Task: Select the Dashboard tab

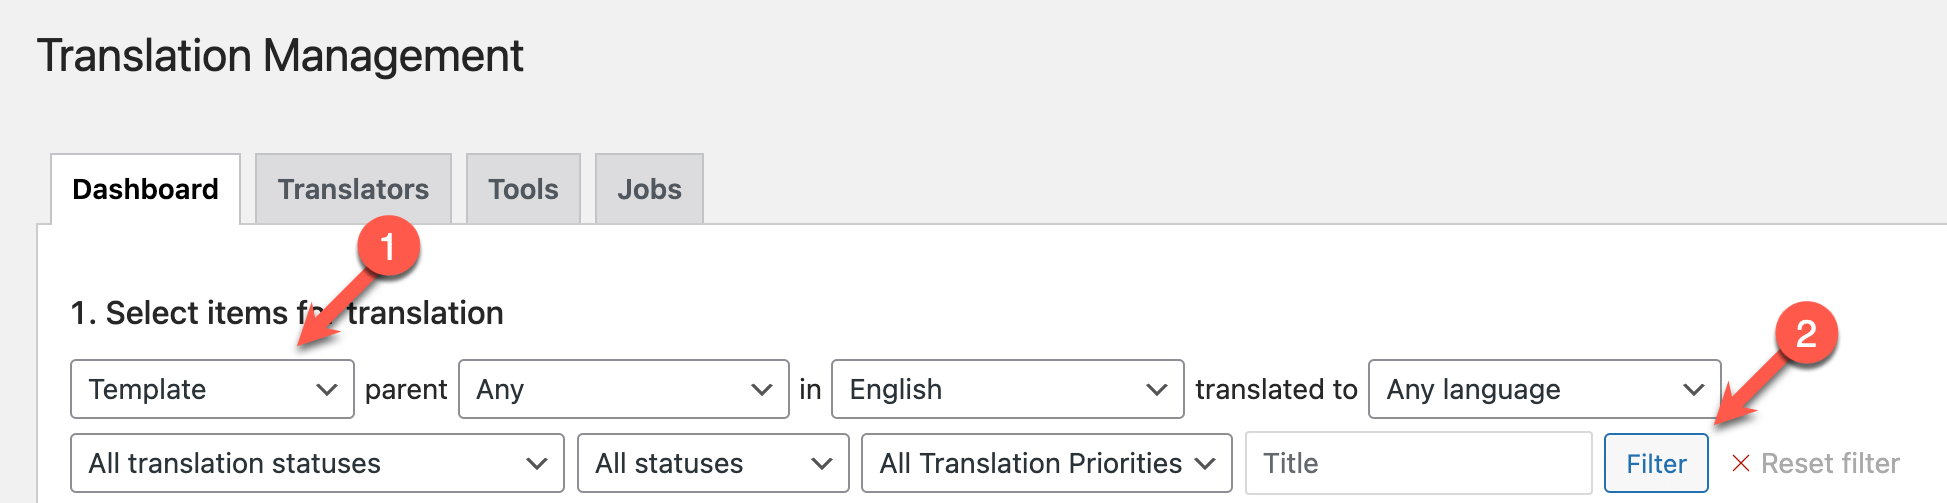Action: point(145,189)
